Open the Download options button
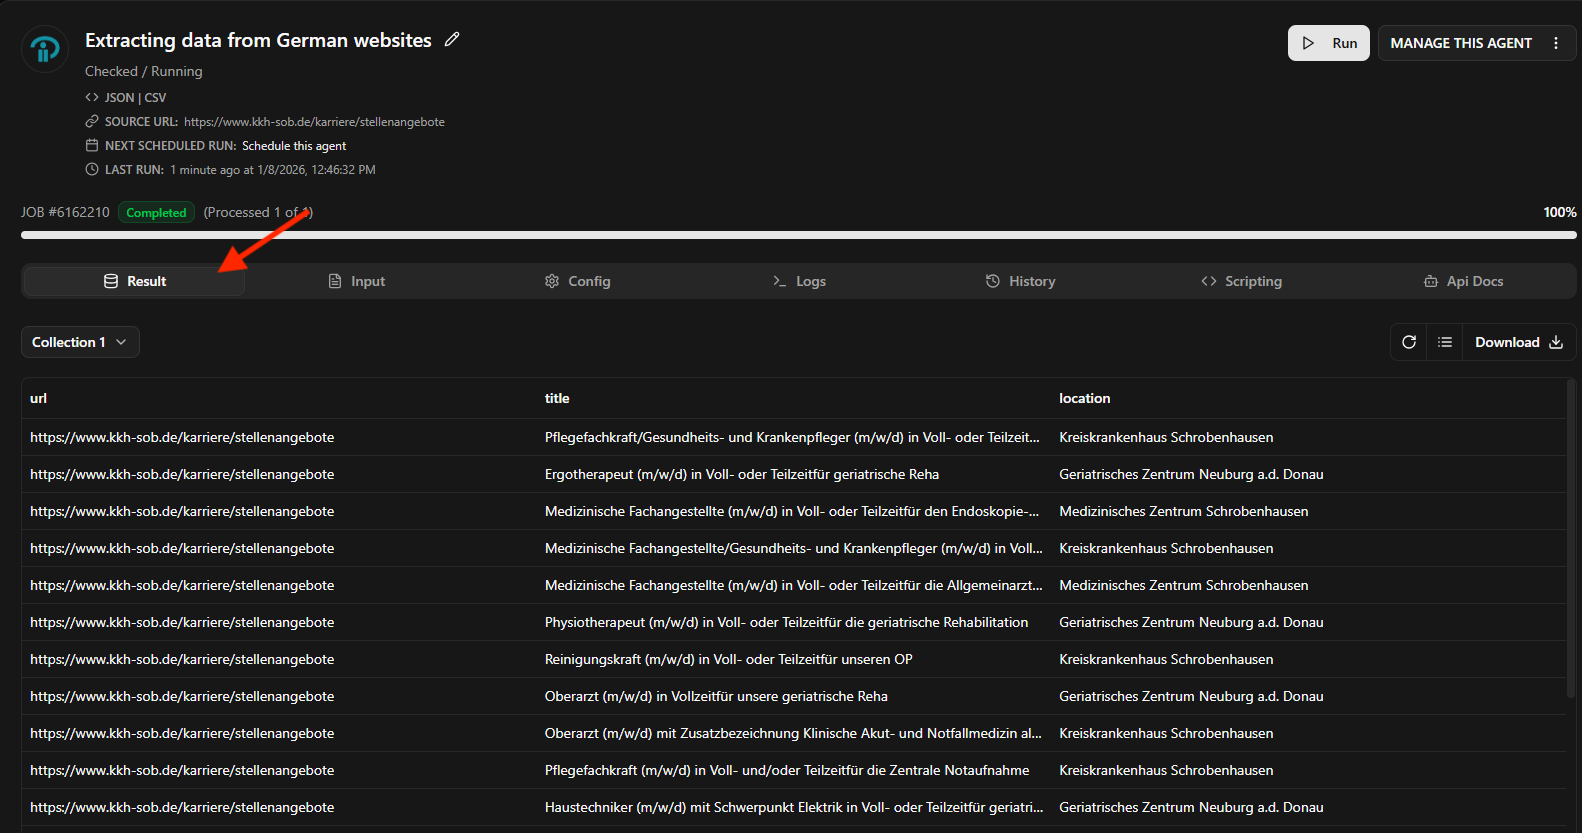The width and height of the screenshot is (1582, 833). coord(1518,342)
